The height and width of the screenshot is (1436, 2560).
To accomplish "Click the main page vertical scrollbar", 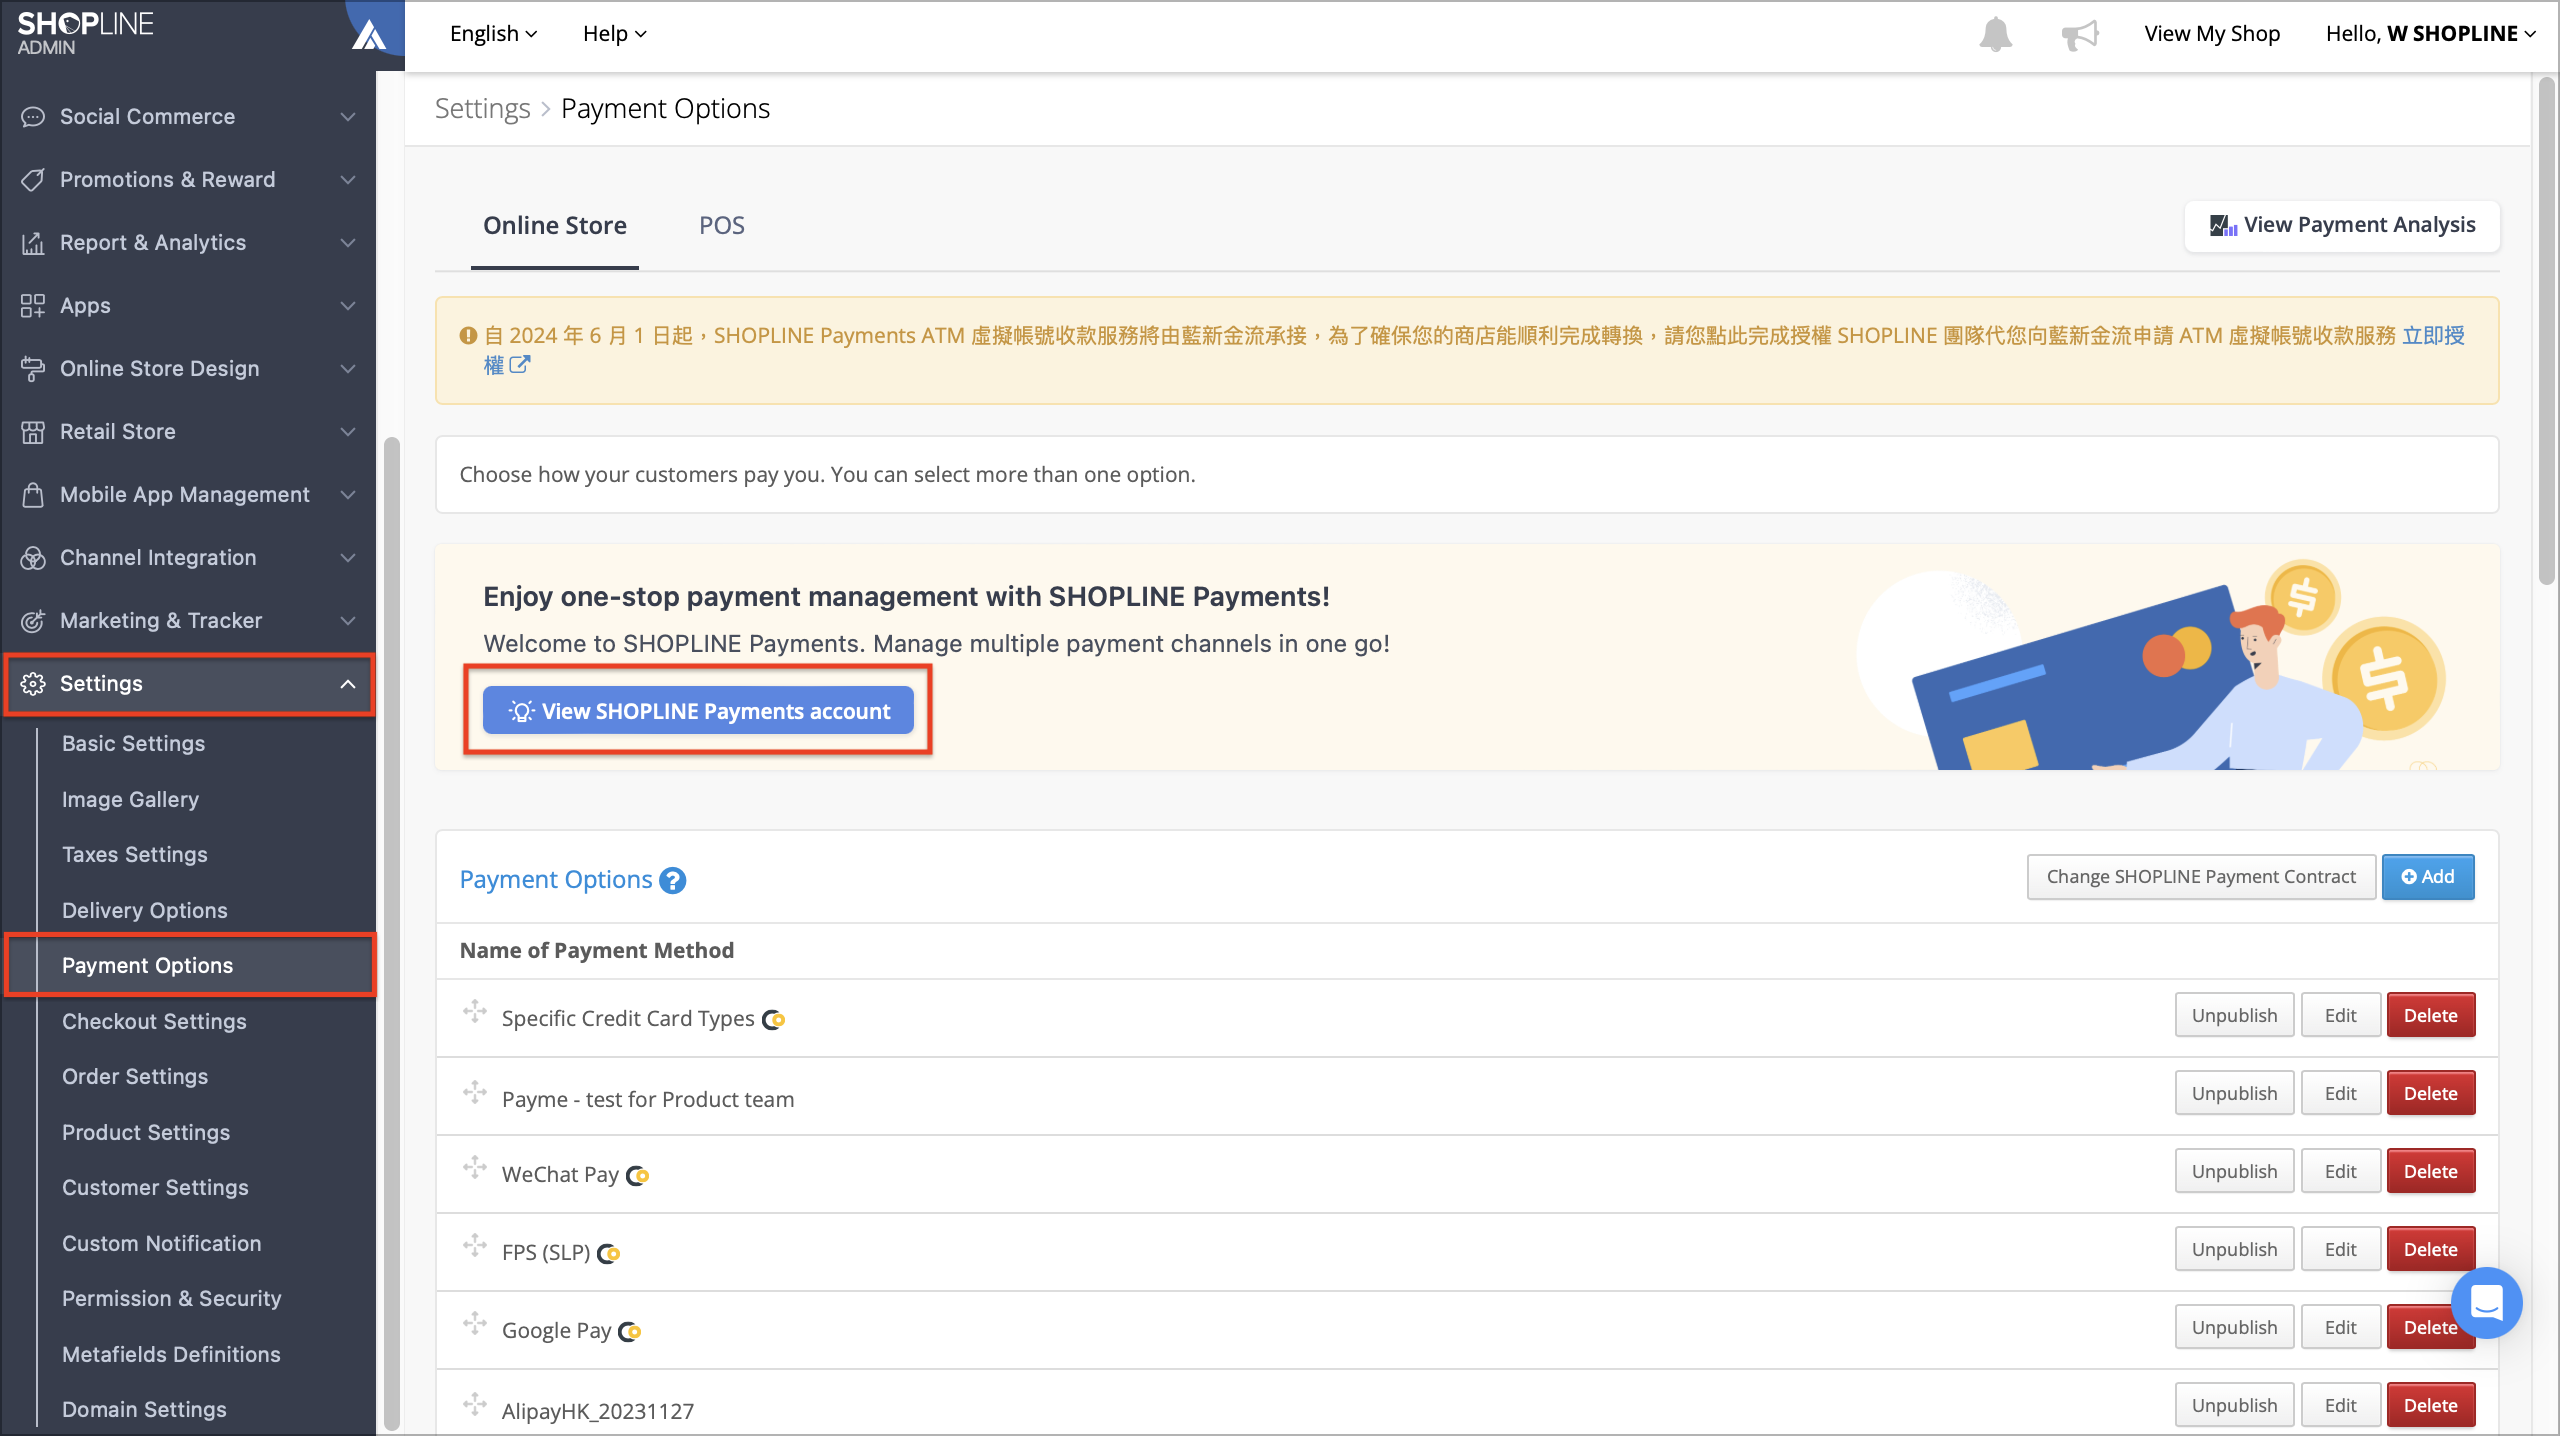I will [2546, 330].
